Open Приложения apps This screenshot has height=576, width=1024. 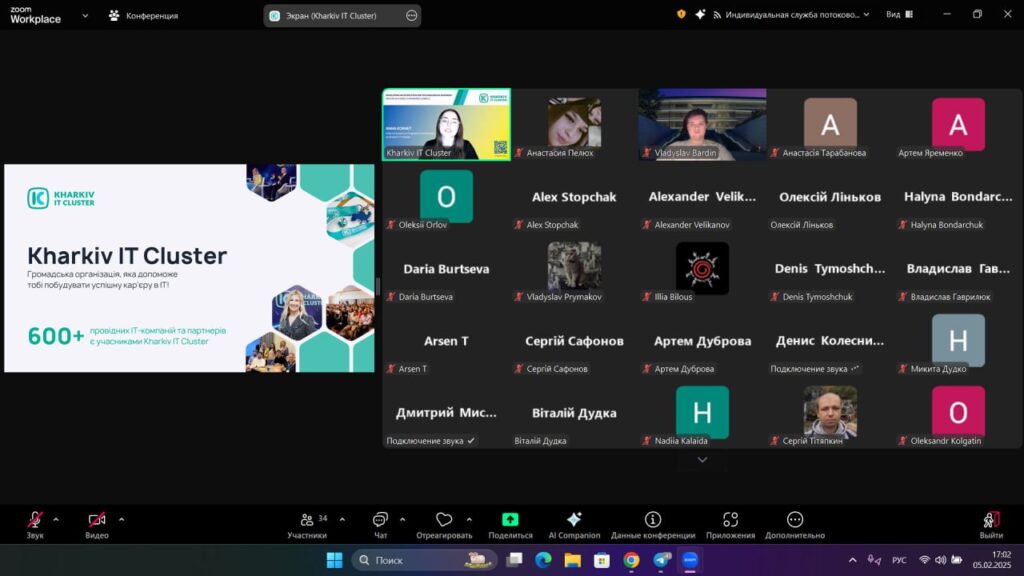tap(730, 524)
